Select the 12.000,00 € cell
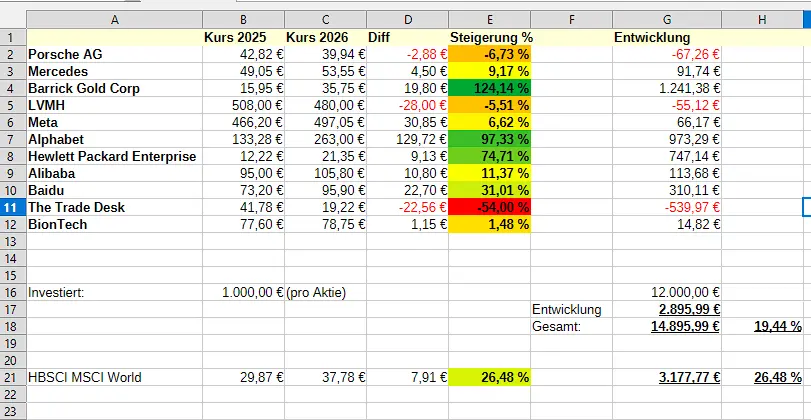Screen dimensions: 811x420 [x=666, y=292]
